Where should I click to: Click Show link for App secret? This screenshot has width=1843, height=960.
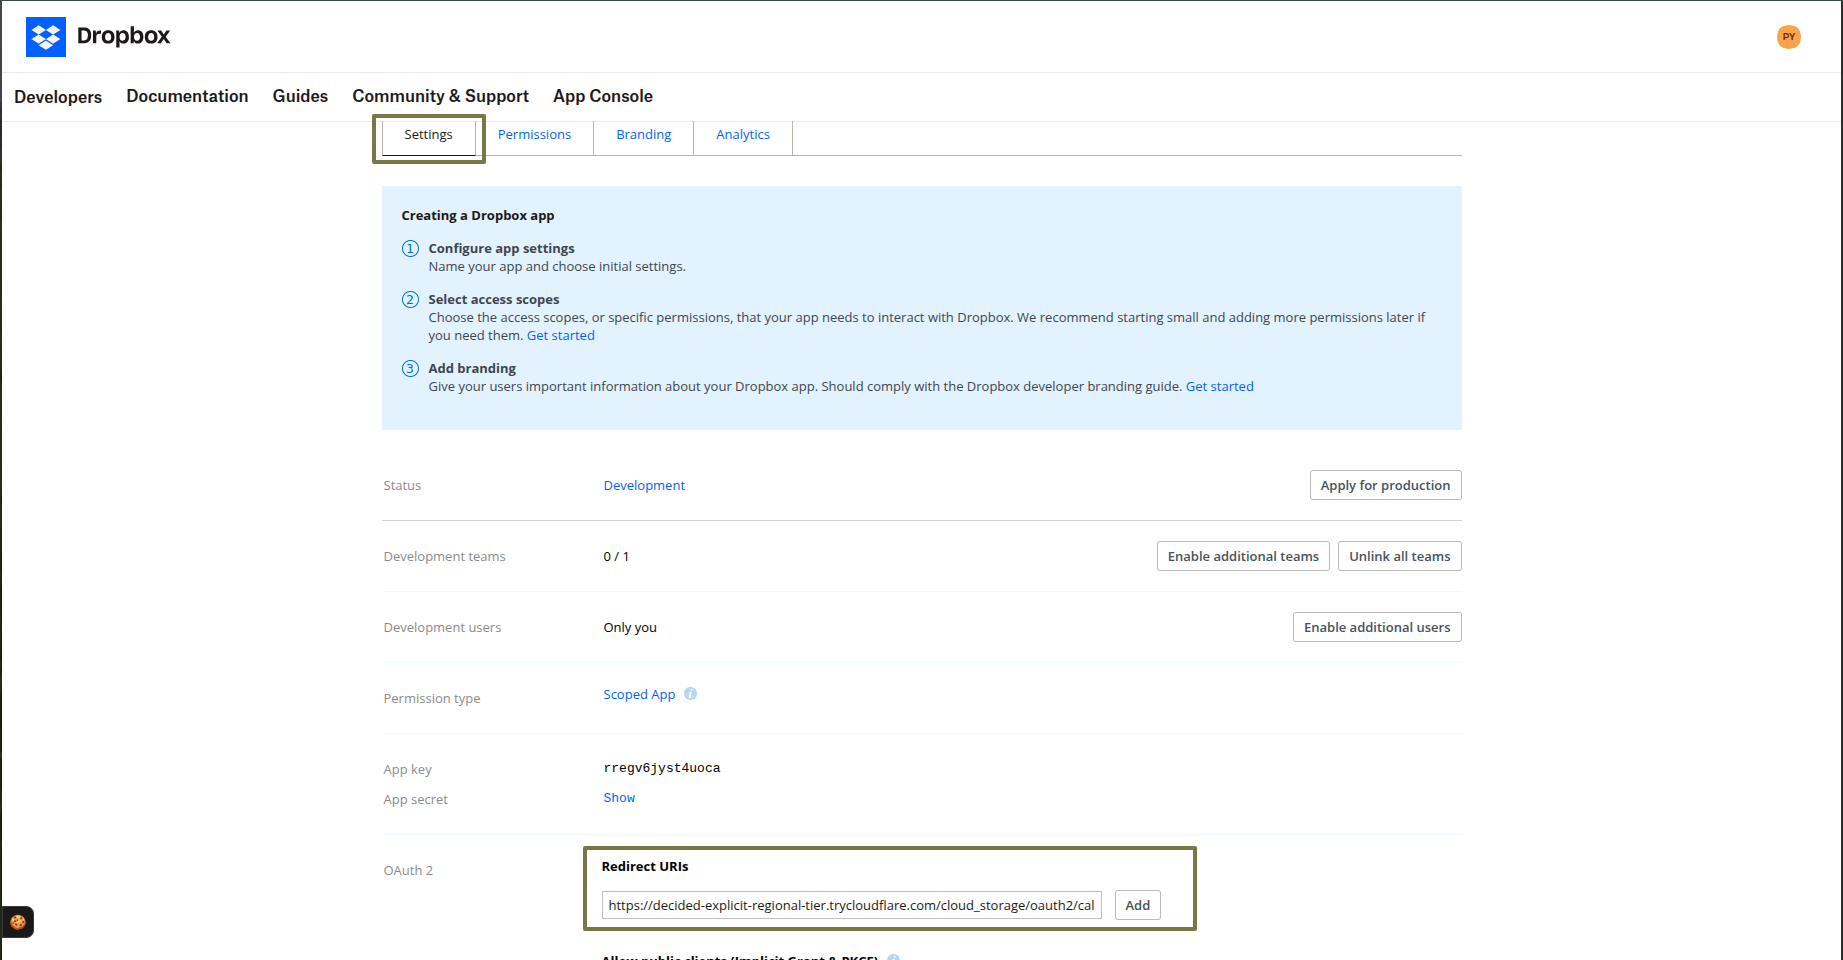[619, 798]
